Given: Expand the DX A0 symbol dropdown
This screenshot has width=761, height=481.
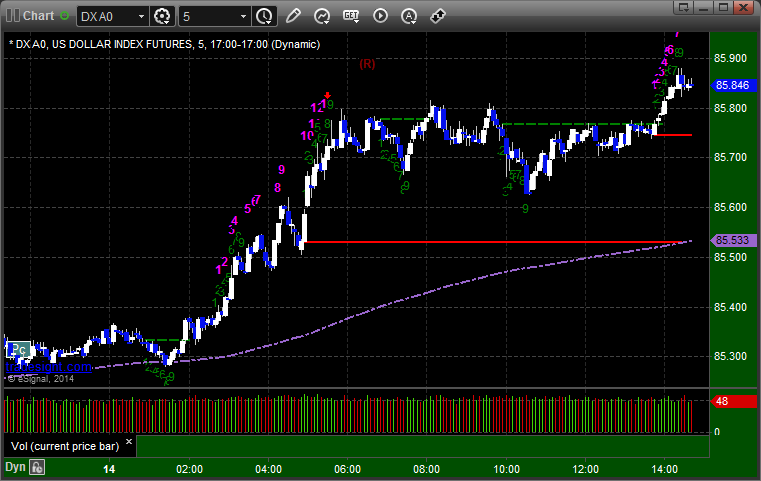Looking at the screenshot, I should (x=141, y=17).
